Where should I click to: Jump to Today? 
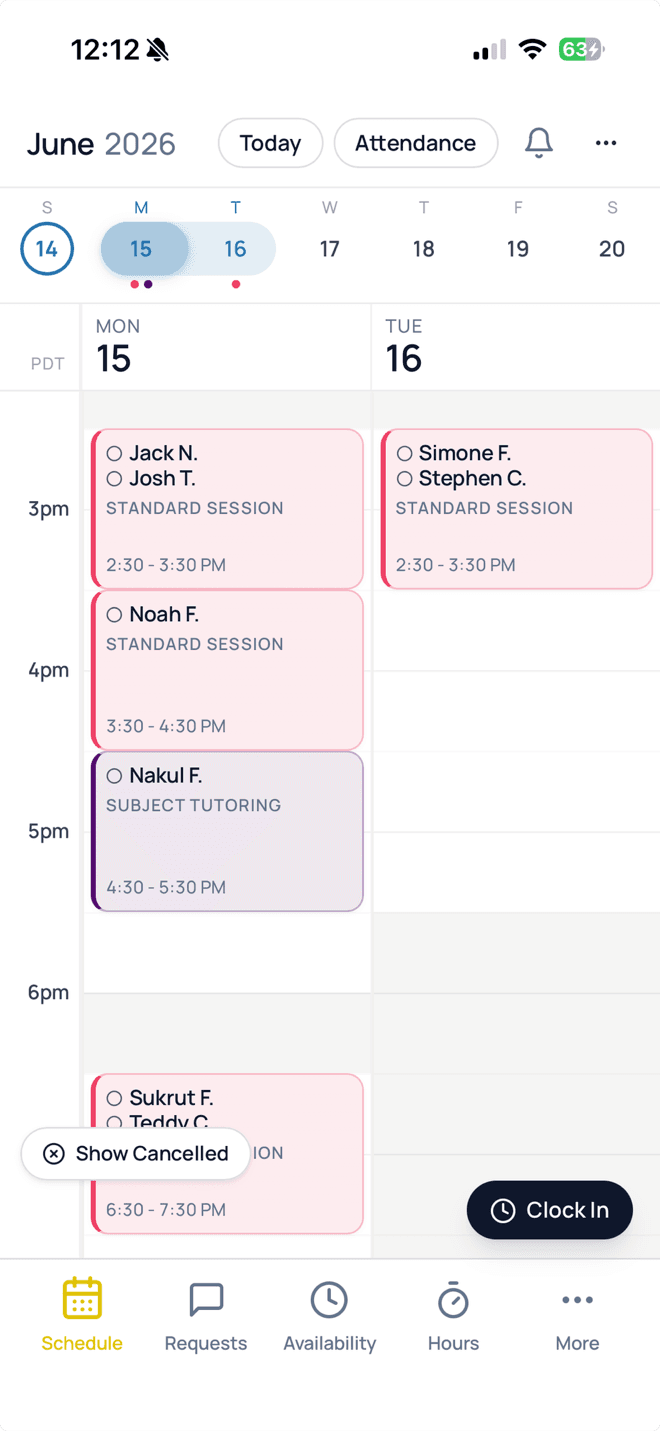(270, 143)
